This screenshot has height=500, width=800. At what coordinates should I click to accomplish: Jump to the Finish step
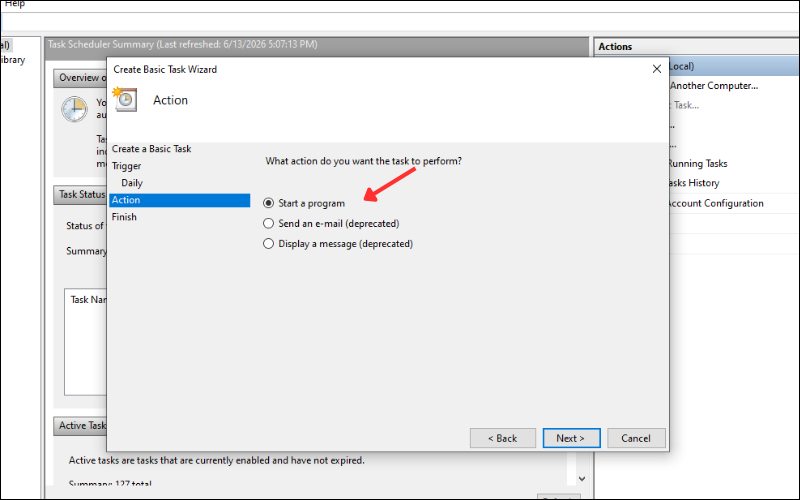click(x=124, y=217)
